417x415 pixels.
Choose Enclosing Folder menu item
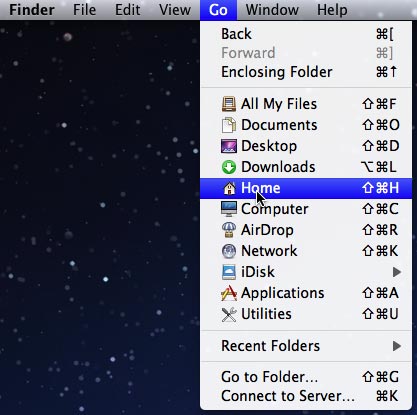click(x=306, y=72)
